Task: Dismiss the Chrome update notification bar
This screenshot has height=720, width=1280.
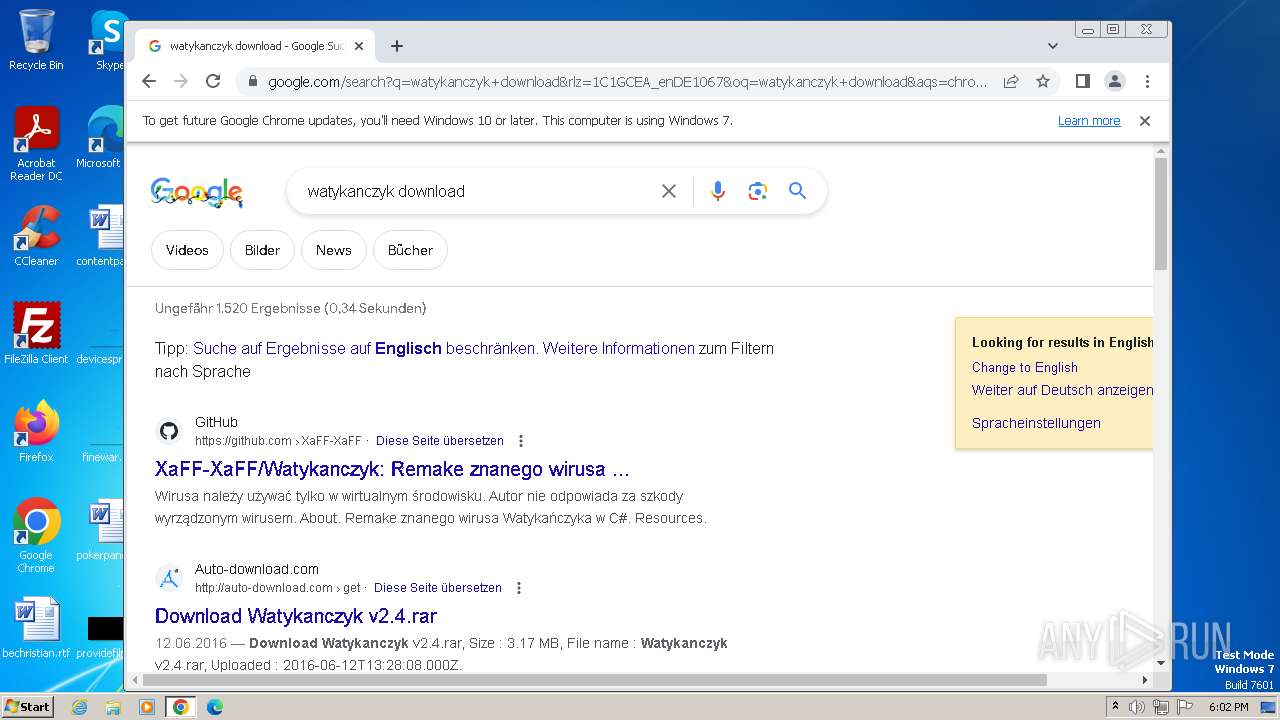Action: pyautogui.click(x=1145, y=121)
